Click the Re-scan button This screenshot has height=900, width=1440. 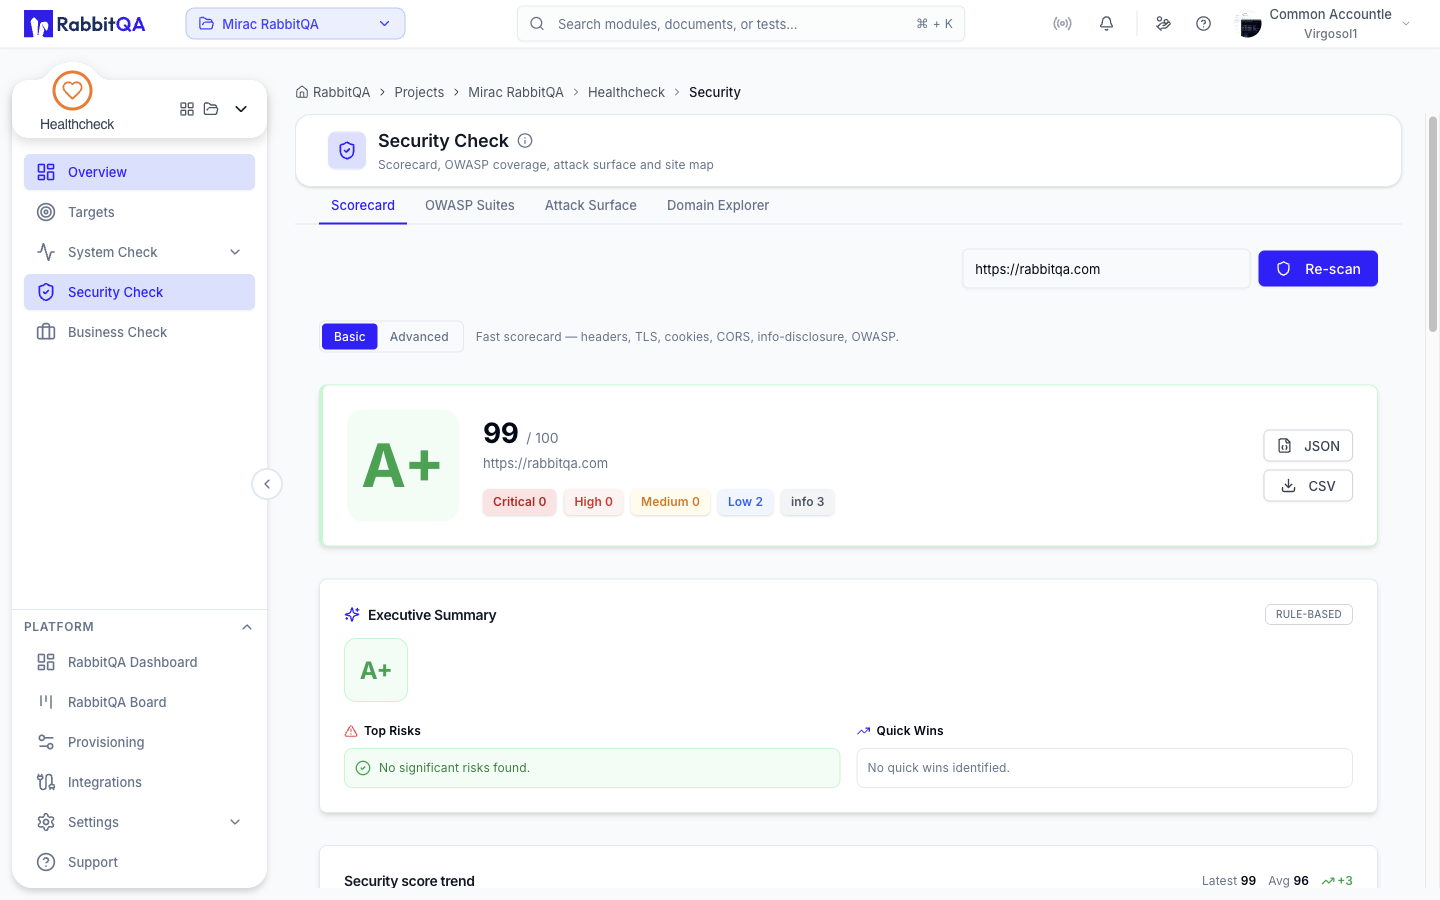click(1318, 269)
